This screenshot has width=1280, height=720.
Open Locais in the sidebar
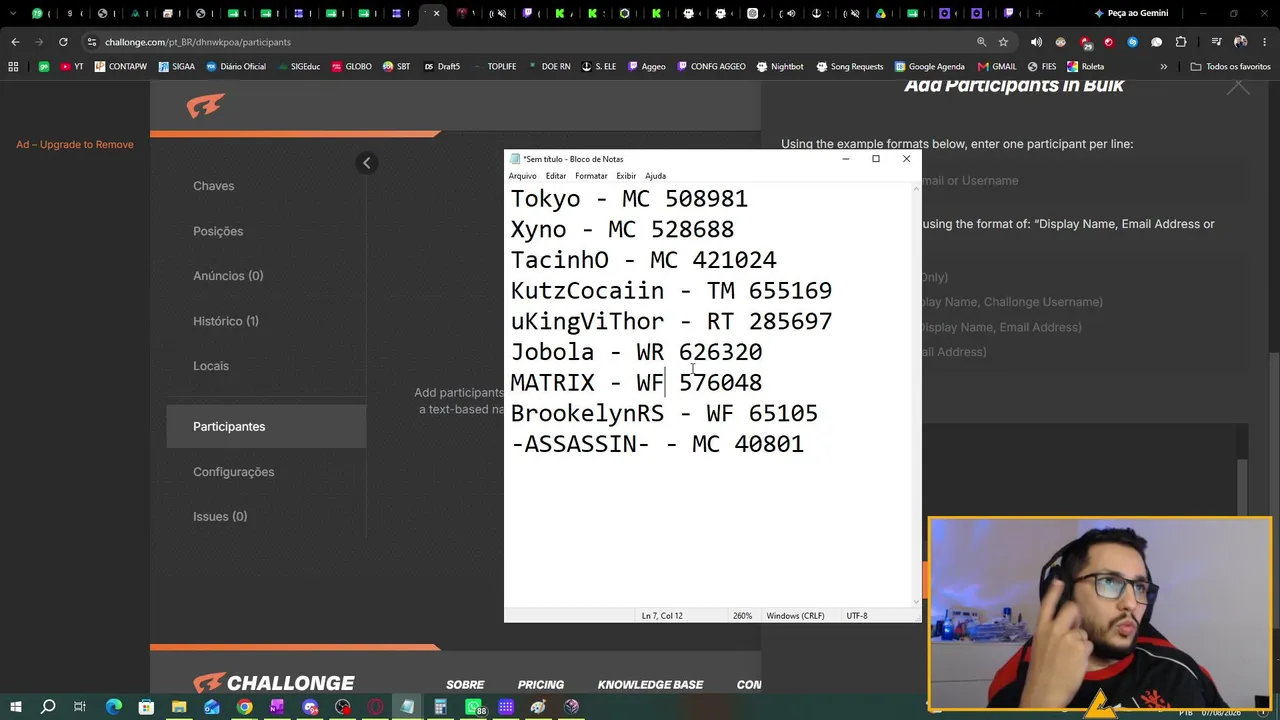[211, 366]
